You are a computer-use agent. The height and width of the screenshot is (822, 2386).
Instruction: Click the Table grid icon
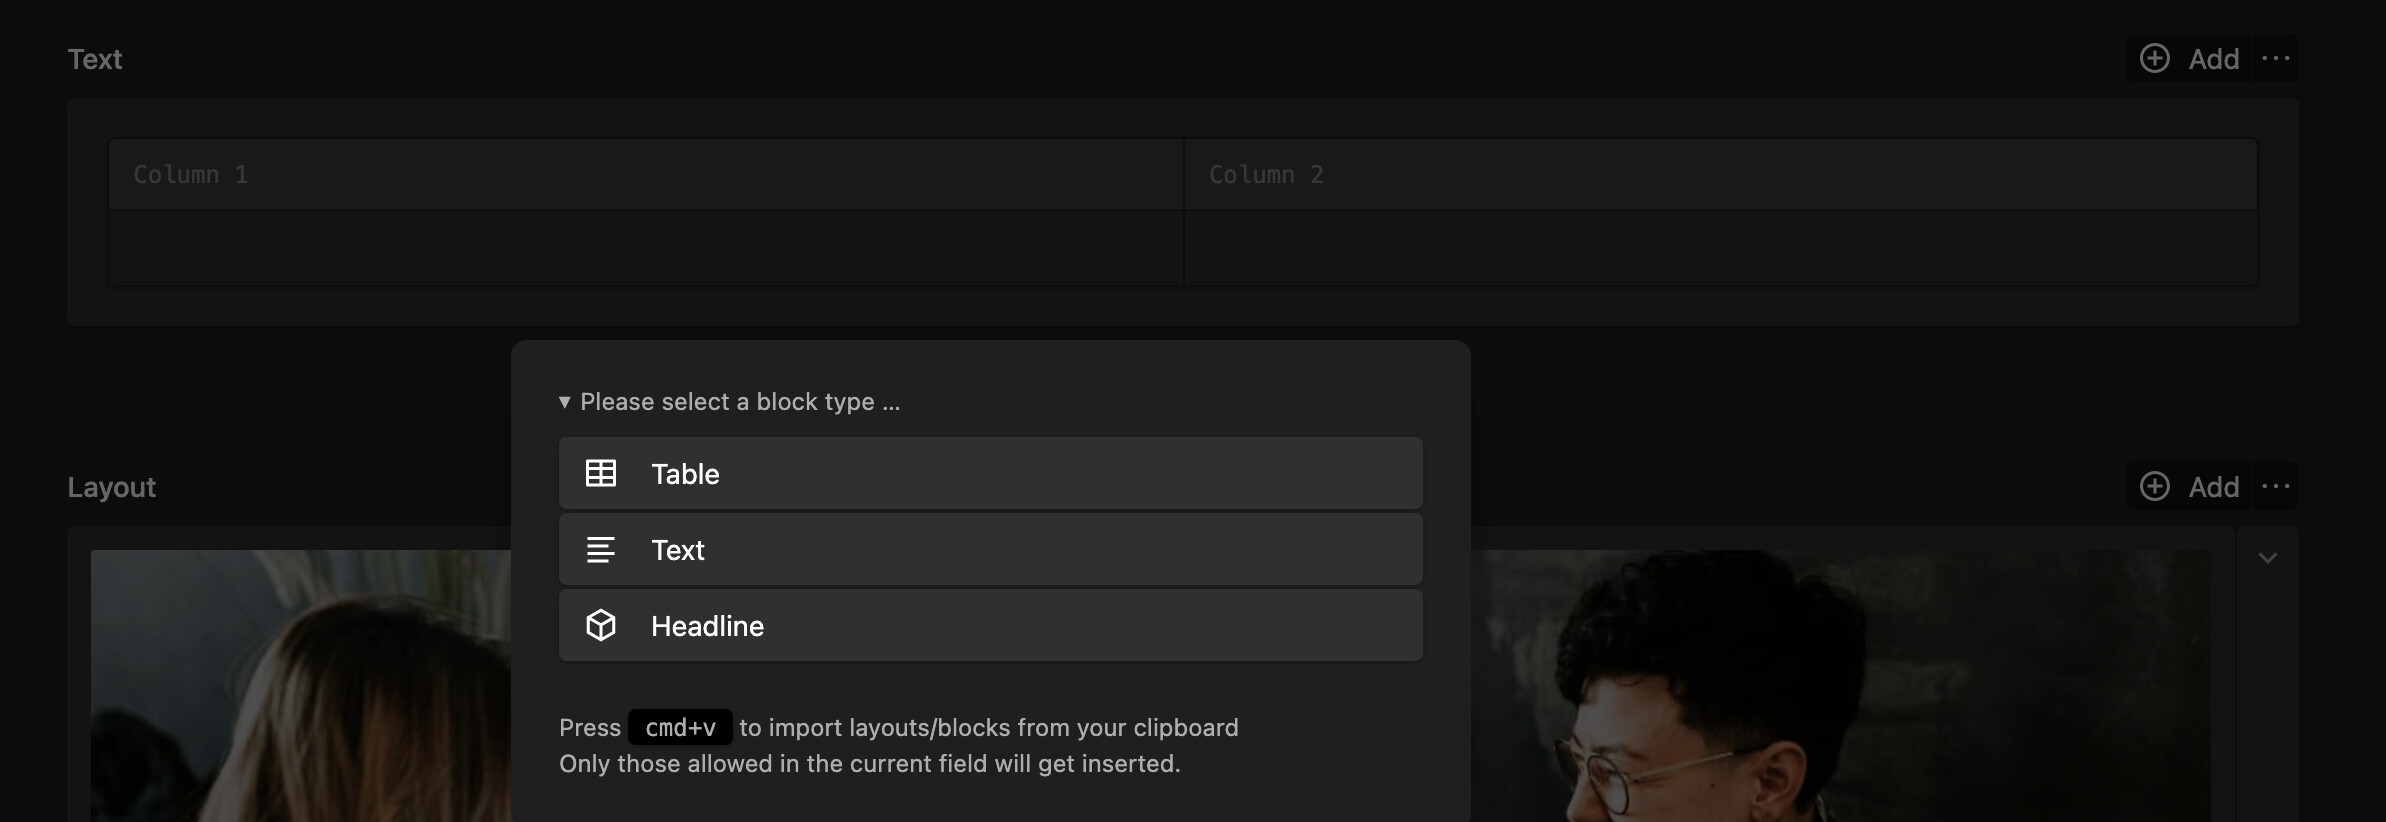click(x=601, y=473)
